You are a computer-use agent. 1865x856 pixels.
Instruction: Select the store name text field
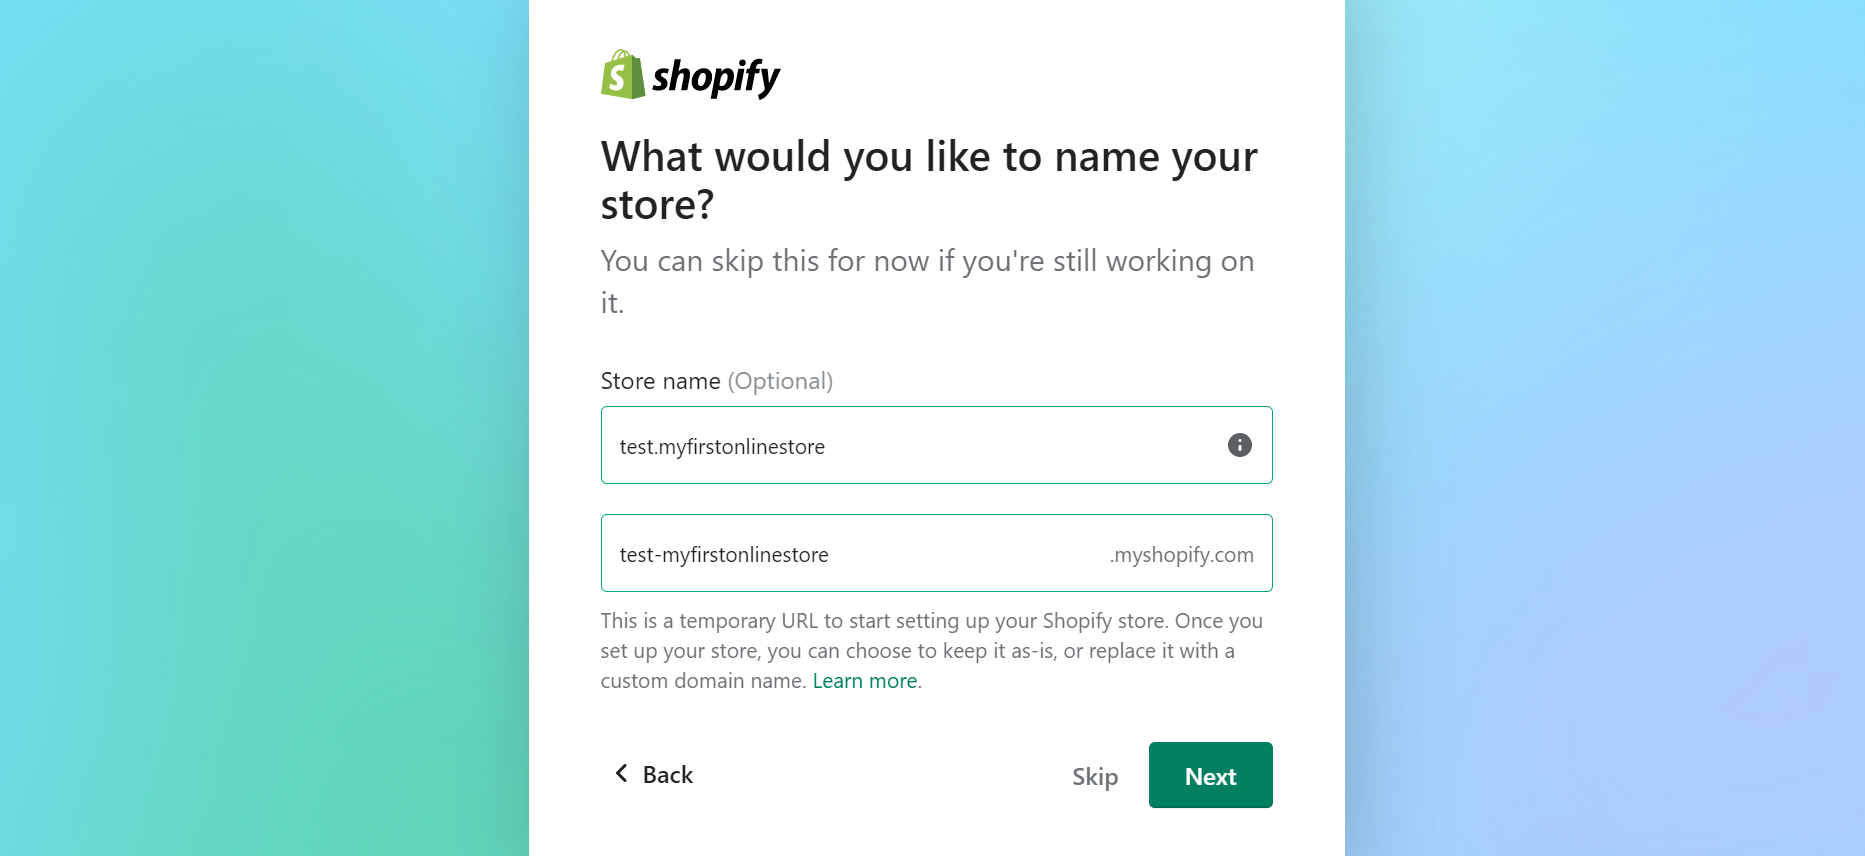pyautogui.click(x=900, y=445)
